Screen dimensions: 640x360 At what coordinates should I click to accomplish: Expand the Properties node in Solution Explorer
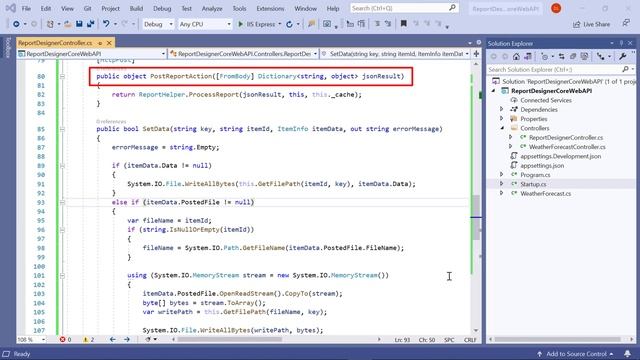point(502,119)
